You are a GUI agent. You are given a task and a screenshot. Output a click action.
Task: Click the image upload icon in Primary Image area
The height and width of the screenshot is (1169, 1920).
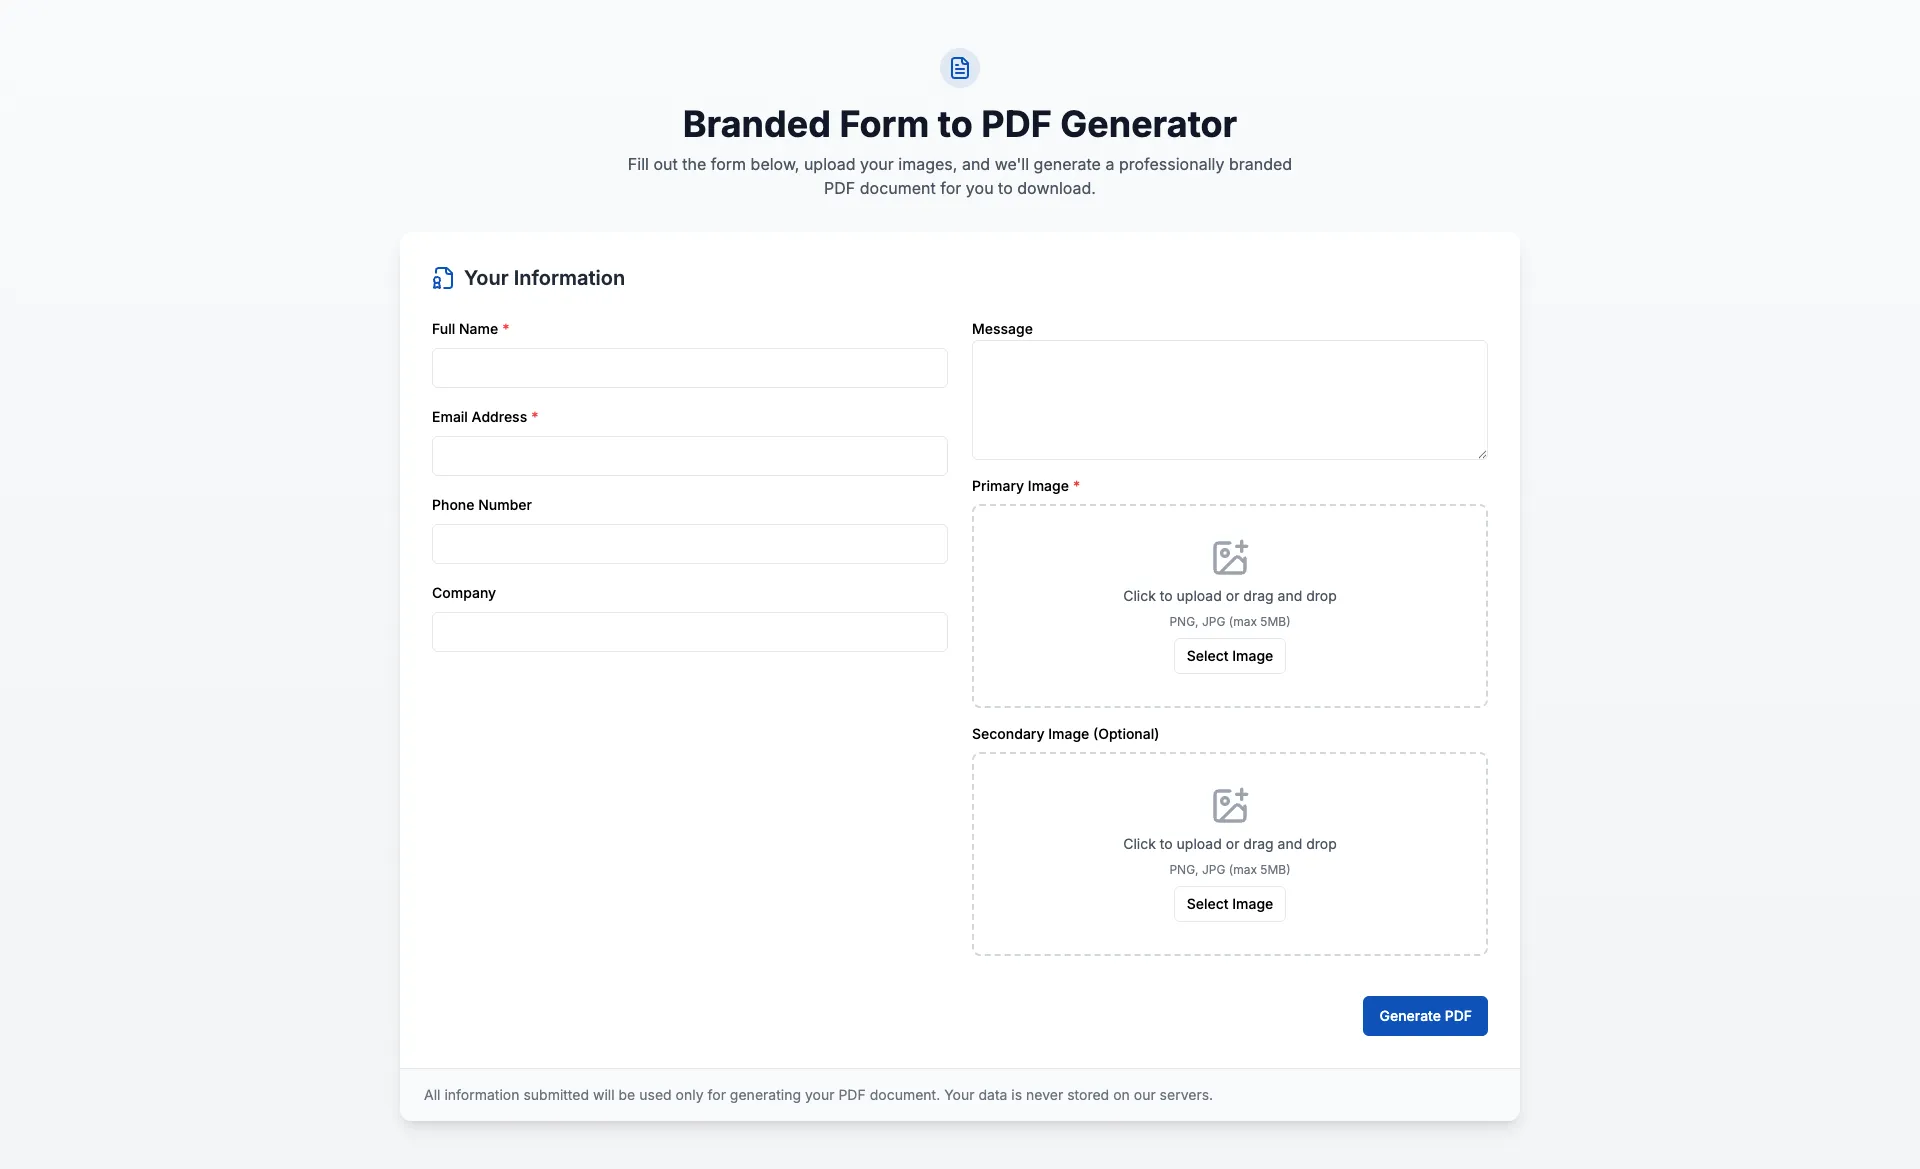(1229, 557)
